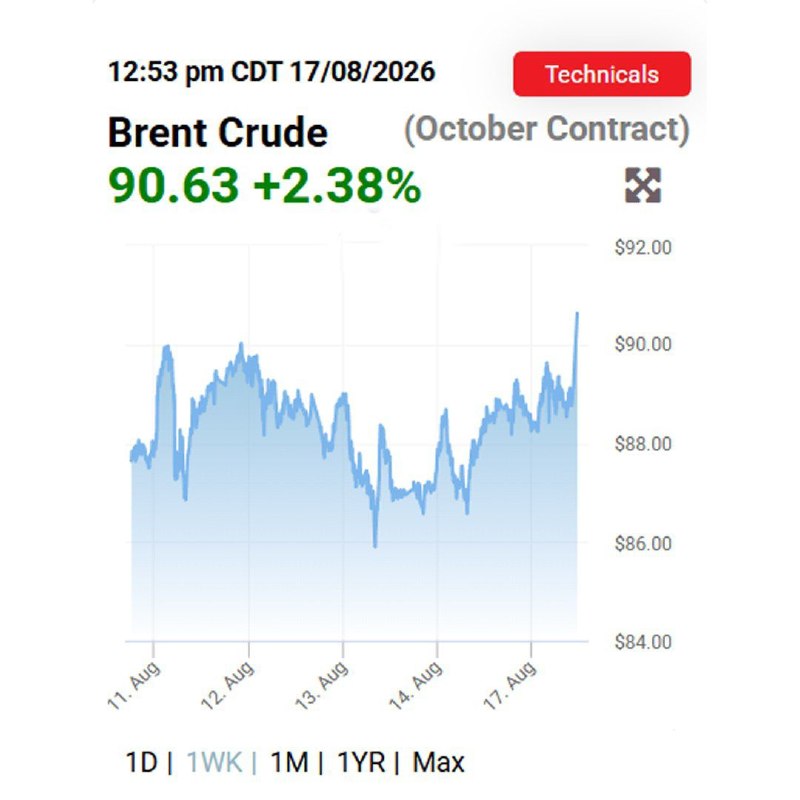Switch chart to 1M range

(289, 763)
